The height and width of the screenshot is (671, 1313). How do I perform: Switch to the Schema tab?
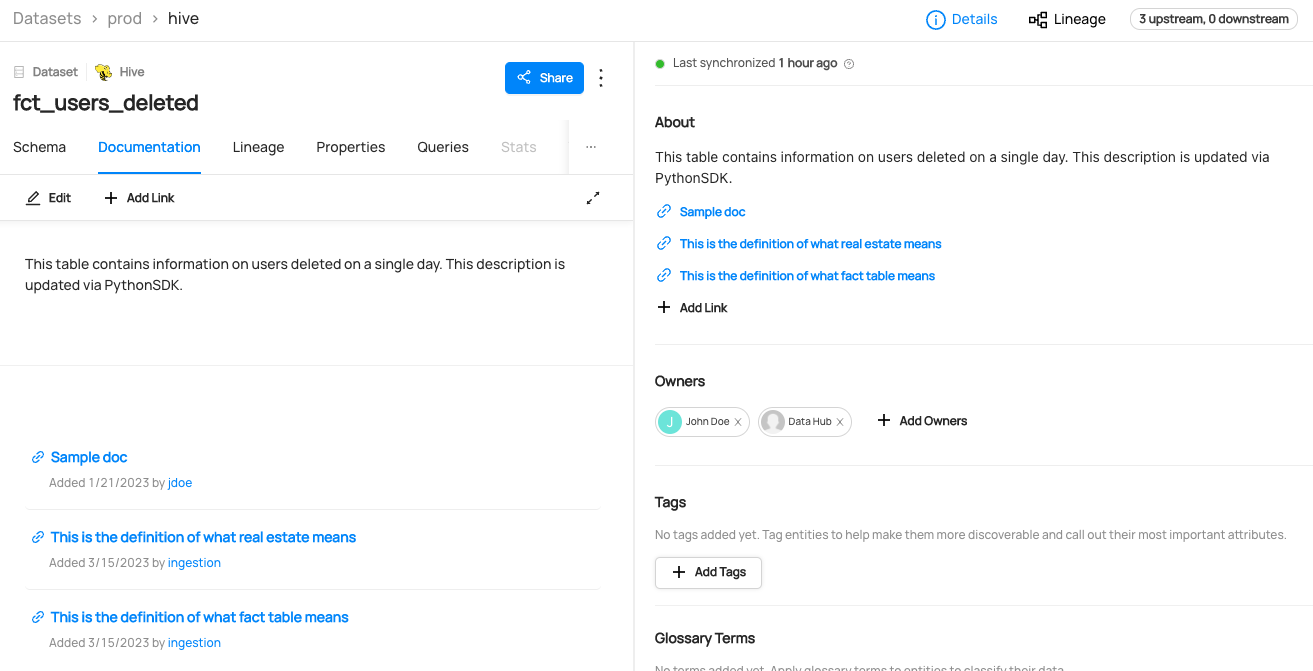pos(39,147)
